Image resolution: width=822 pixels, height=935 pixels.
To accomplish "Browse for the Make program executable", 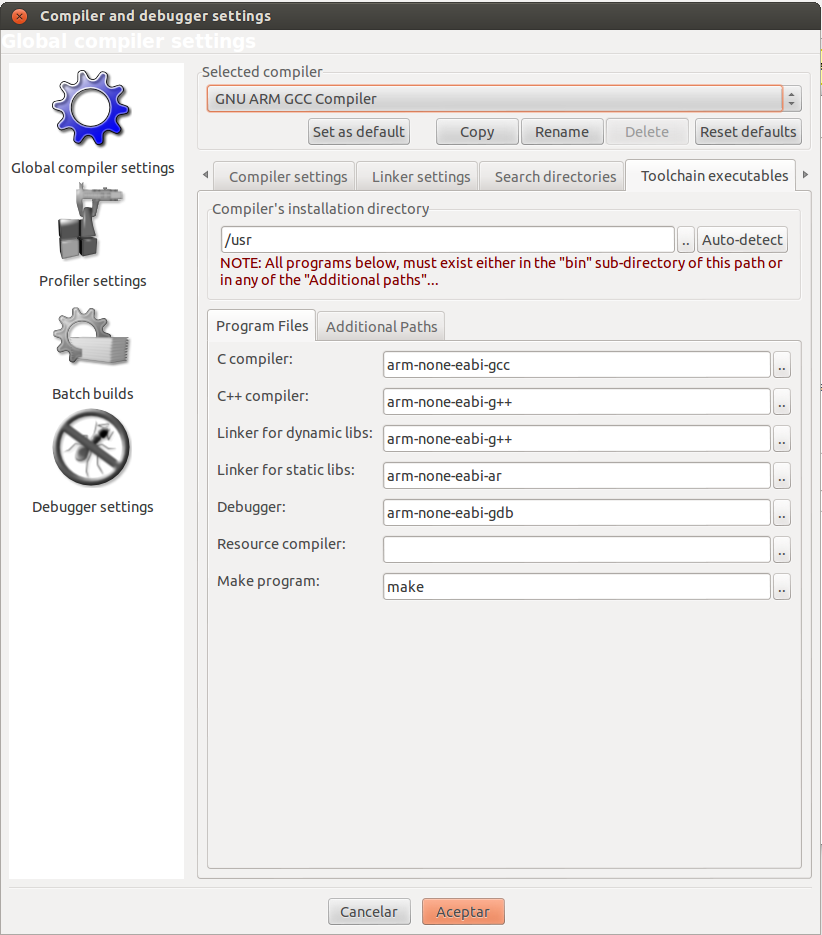I will pos(782,587).
